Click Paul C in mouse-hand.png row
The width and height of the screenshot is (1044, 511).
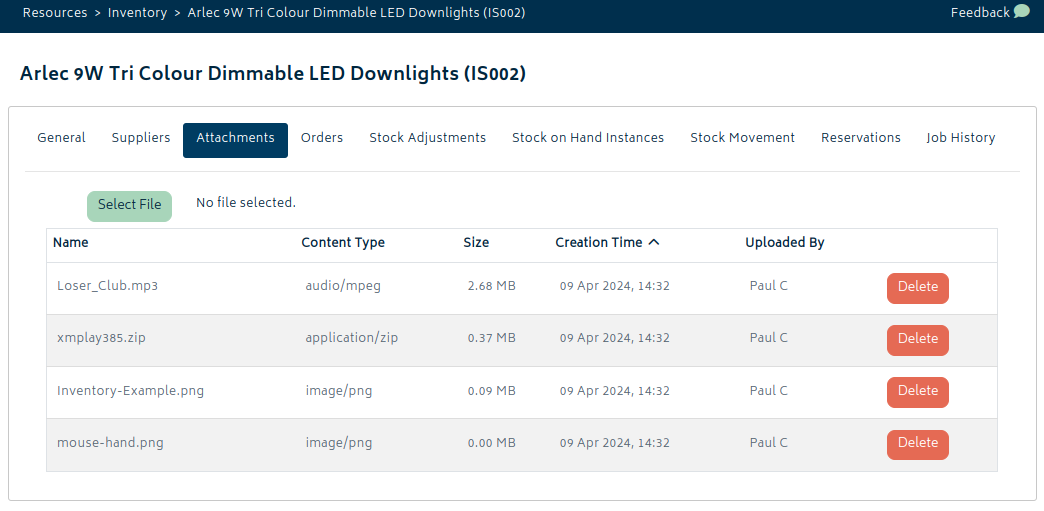(x=768, y=442)
